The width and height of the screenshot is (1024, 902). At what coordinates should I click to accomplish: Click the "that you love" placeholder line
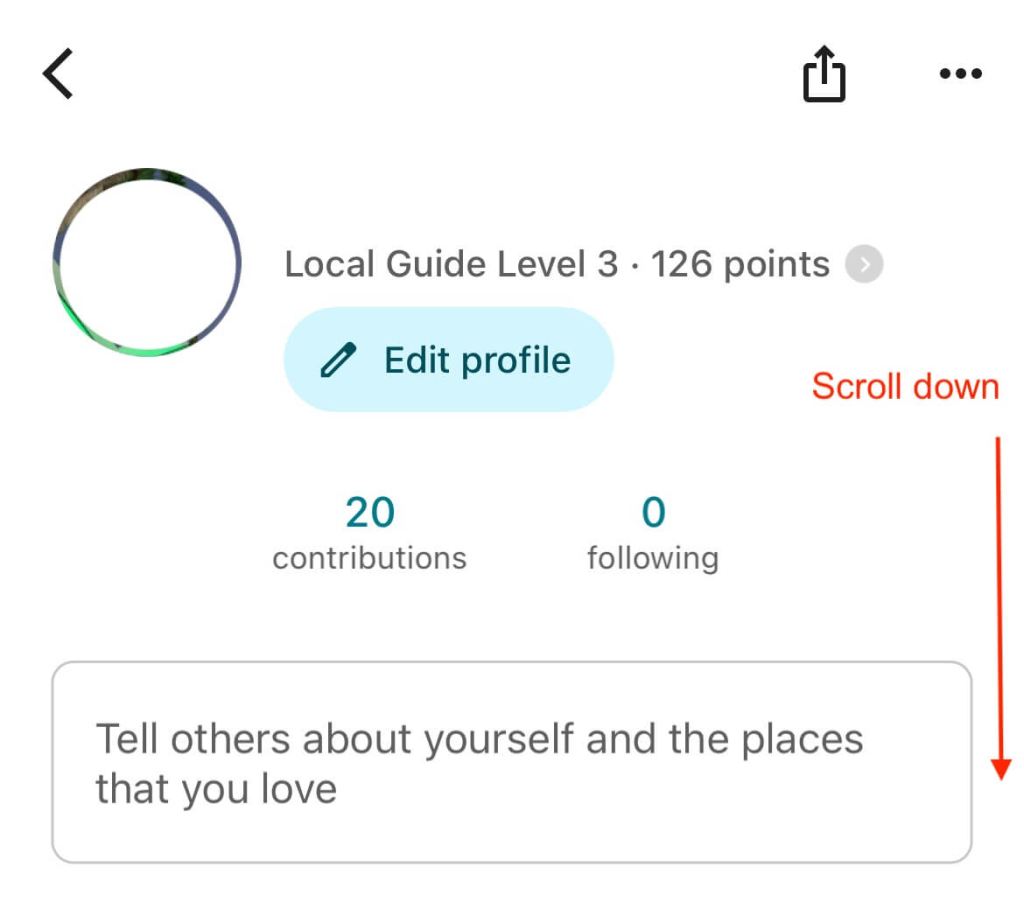tap(216, 789)
